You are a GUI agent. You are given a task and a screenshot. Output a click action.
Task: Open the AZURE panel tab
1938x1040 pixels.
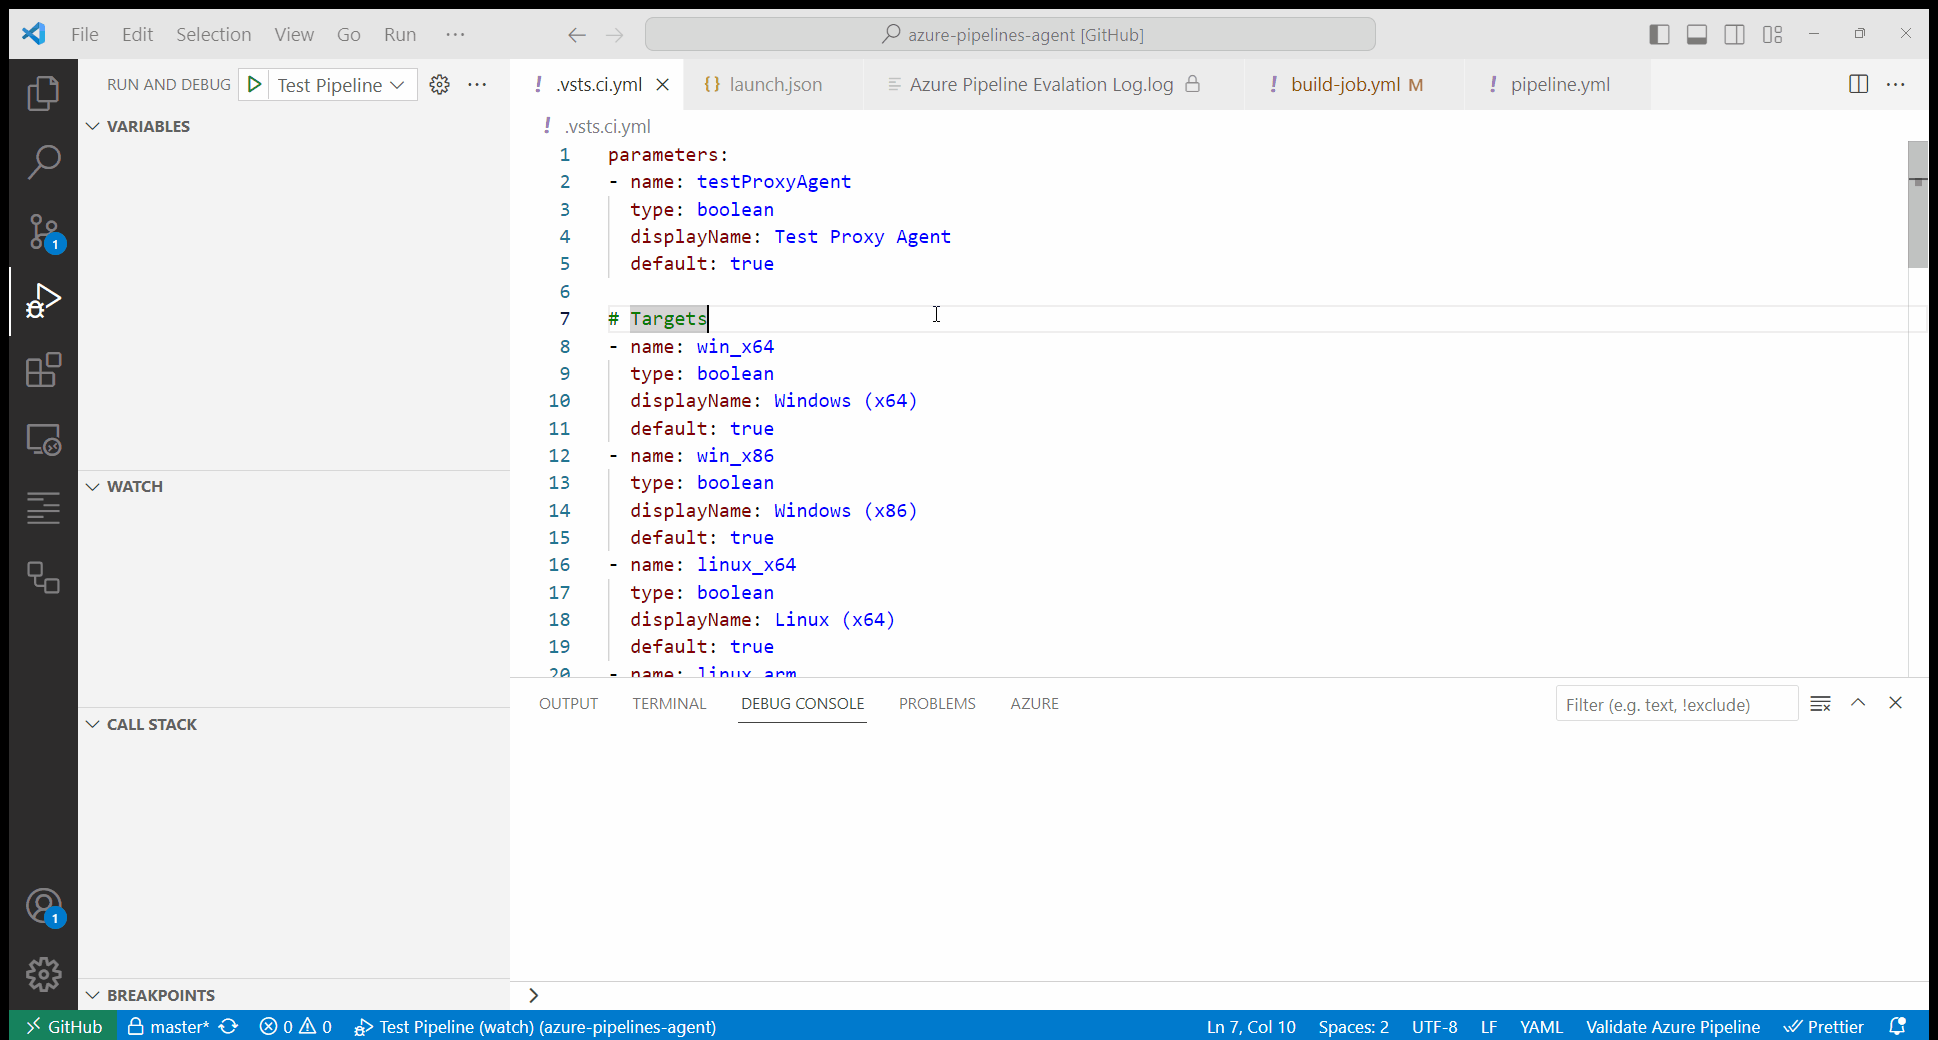[1034, 704]
